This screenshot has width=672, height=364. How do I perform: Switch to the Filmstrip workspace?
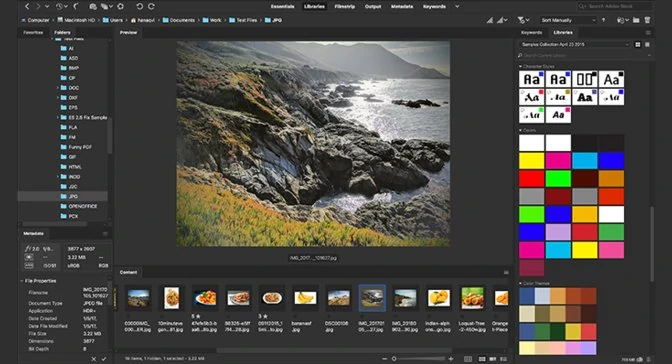pos(344,6)
